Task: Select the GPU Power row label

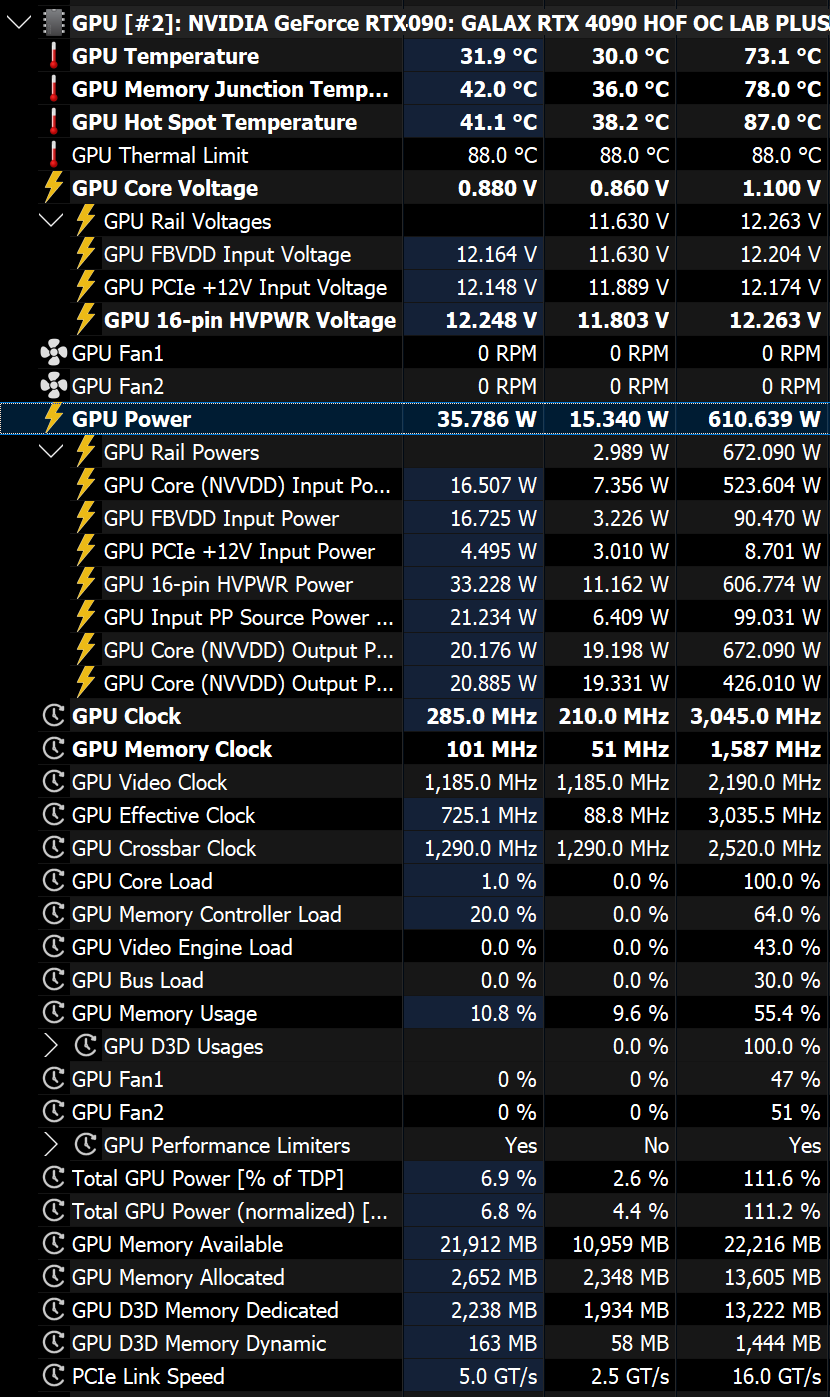Action: (131, 419)
